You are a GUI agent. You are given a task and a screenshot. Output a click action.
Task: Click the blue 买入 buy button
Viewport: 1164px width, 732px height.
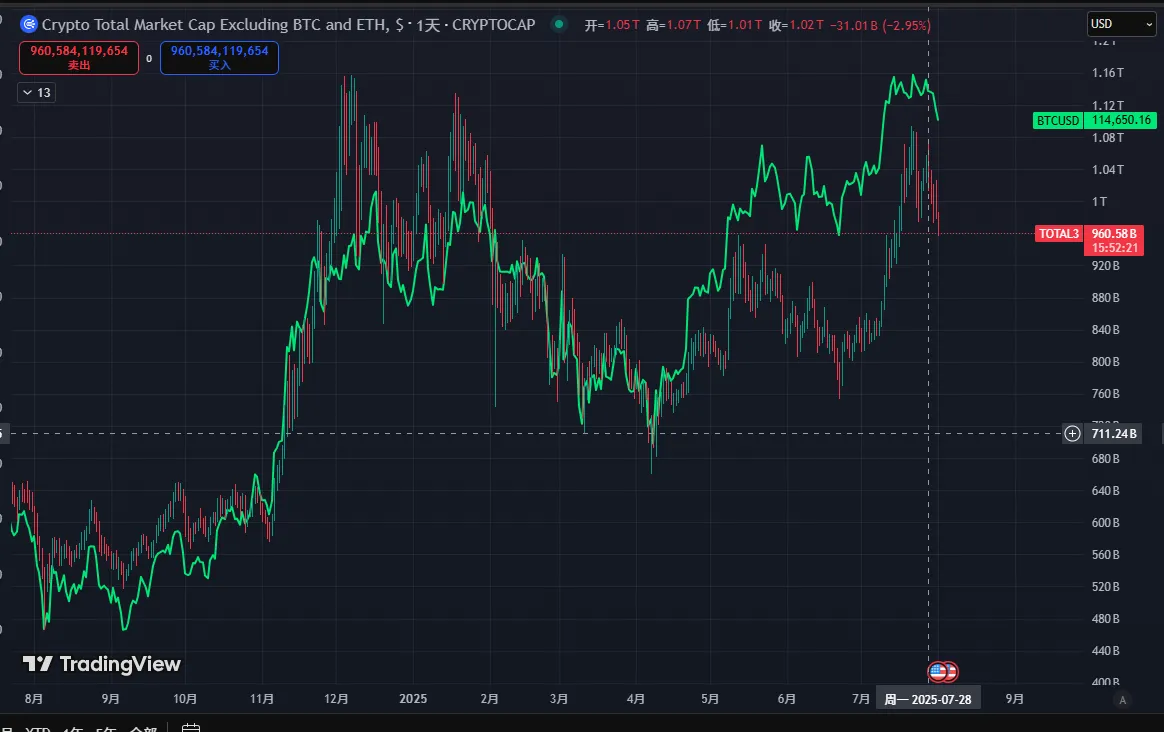click(219, 57)
